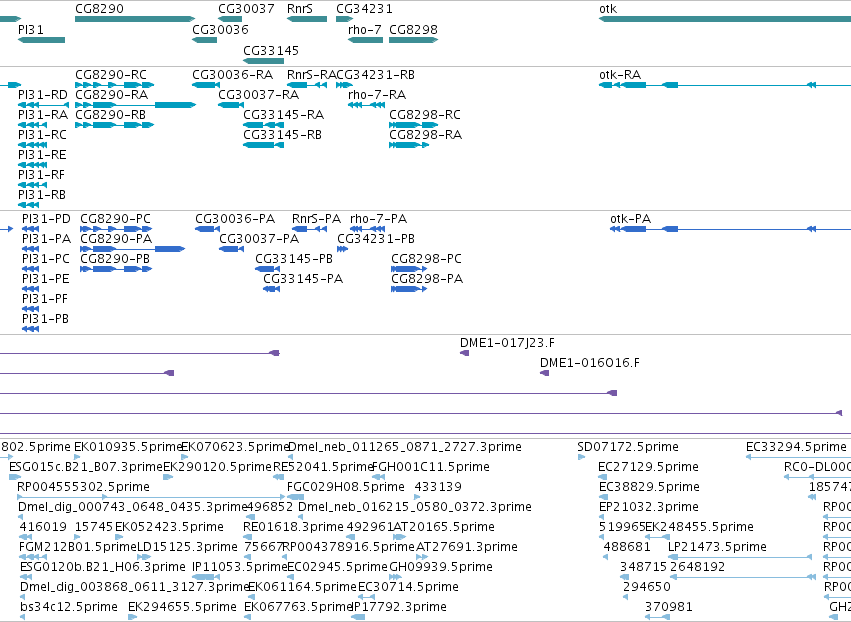851x622 pixels.
Task: Select transcript CG8290-RA
Action: tap(111, 94)
